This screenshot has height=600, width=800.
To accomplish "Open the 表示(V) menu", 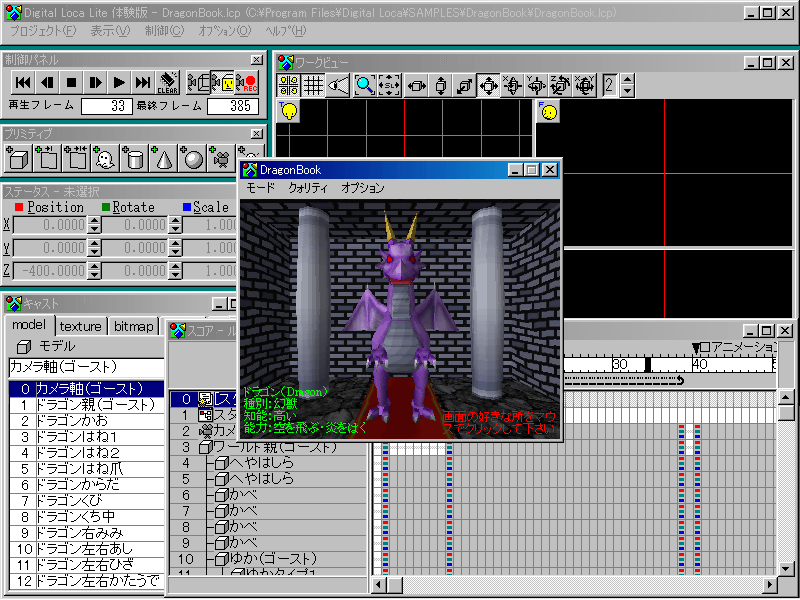I will tap(111, 31).
